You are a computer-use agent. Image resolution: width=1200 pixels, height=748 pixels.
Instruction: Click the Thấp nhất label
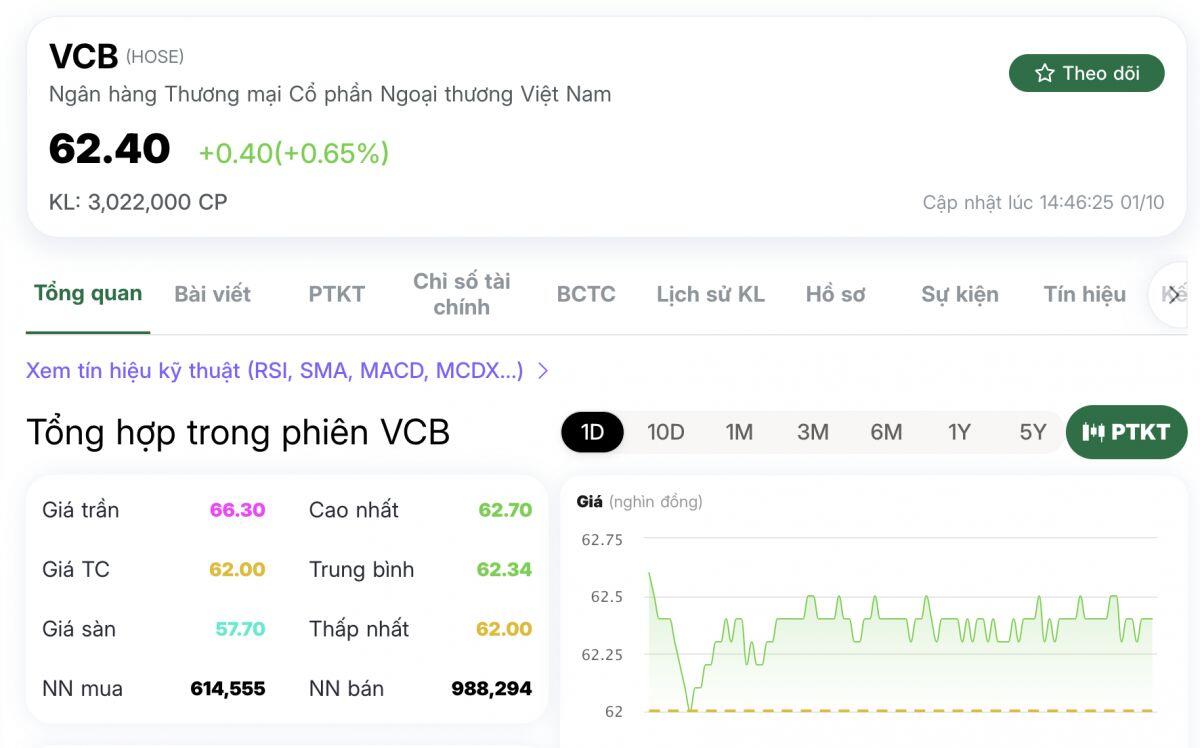point(359,629)
